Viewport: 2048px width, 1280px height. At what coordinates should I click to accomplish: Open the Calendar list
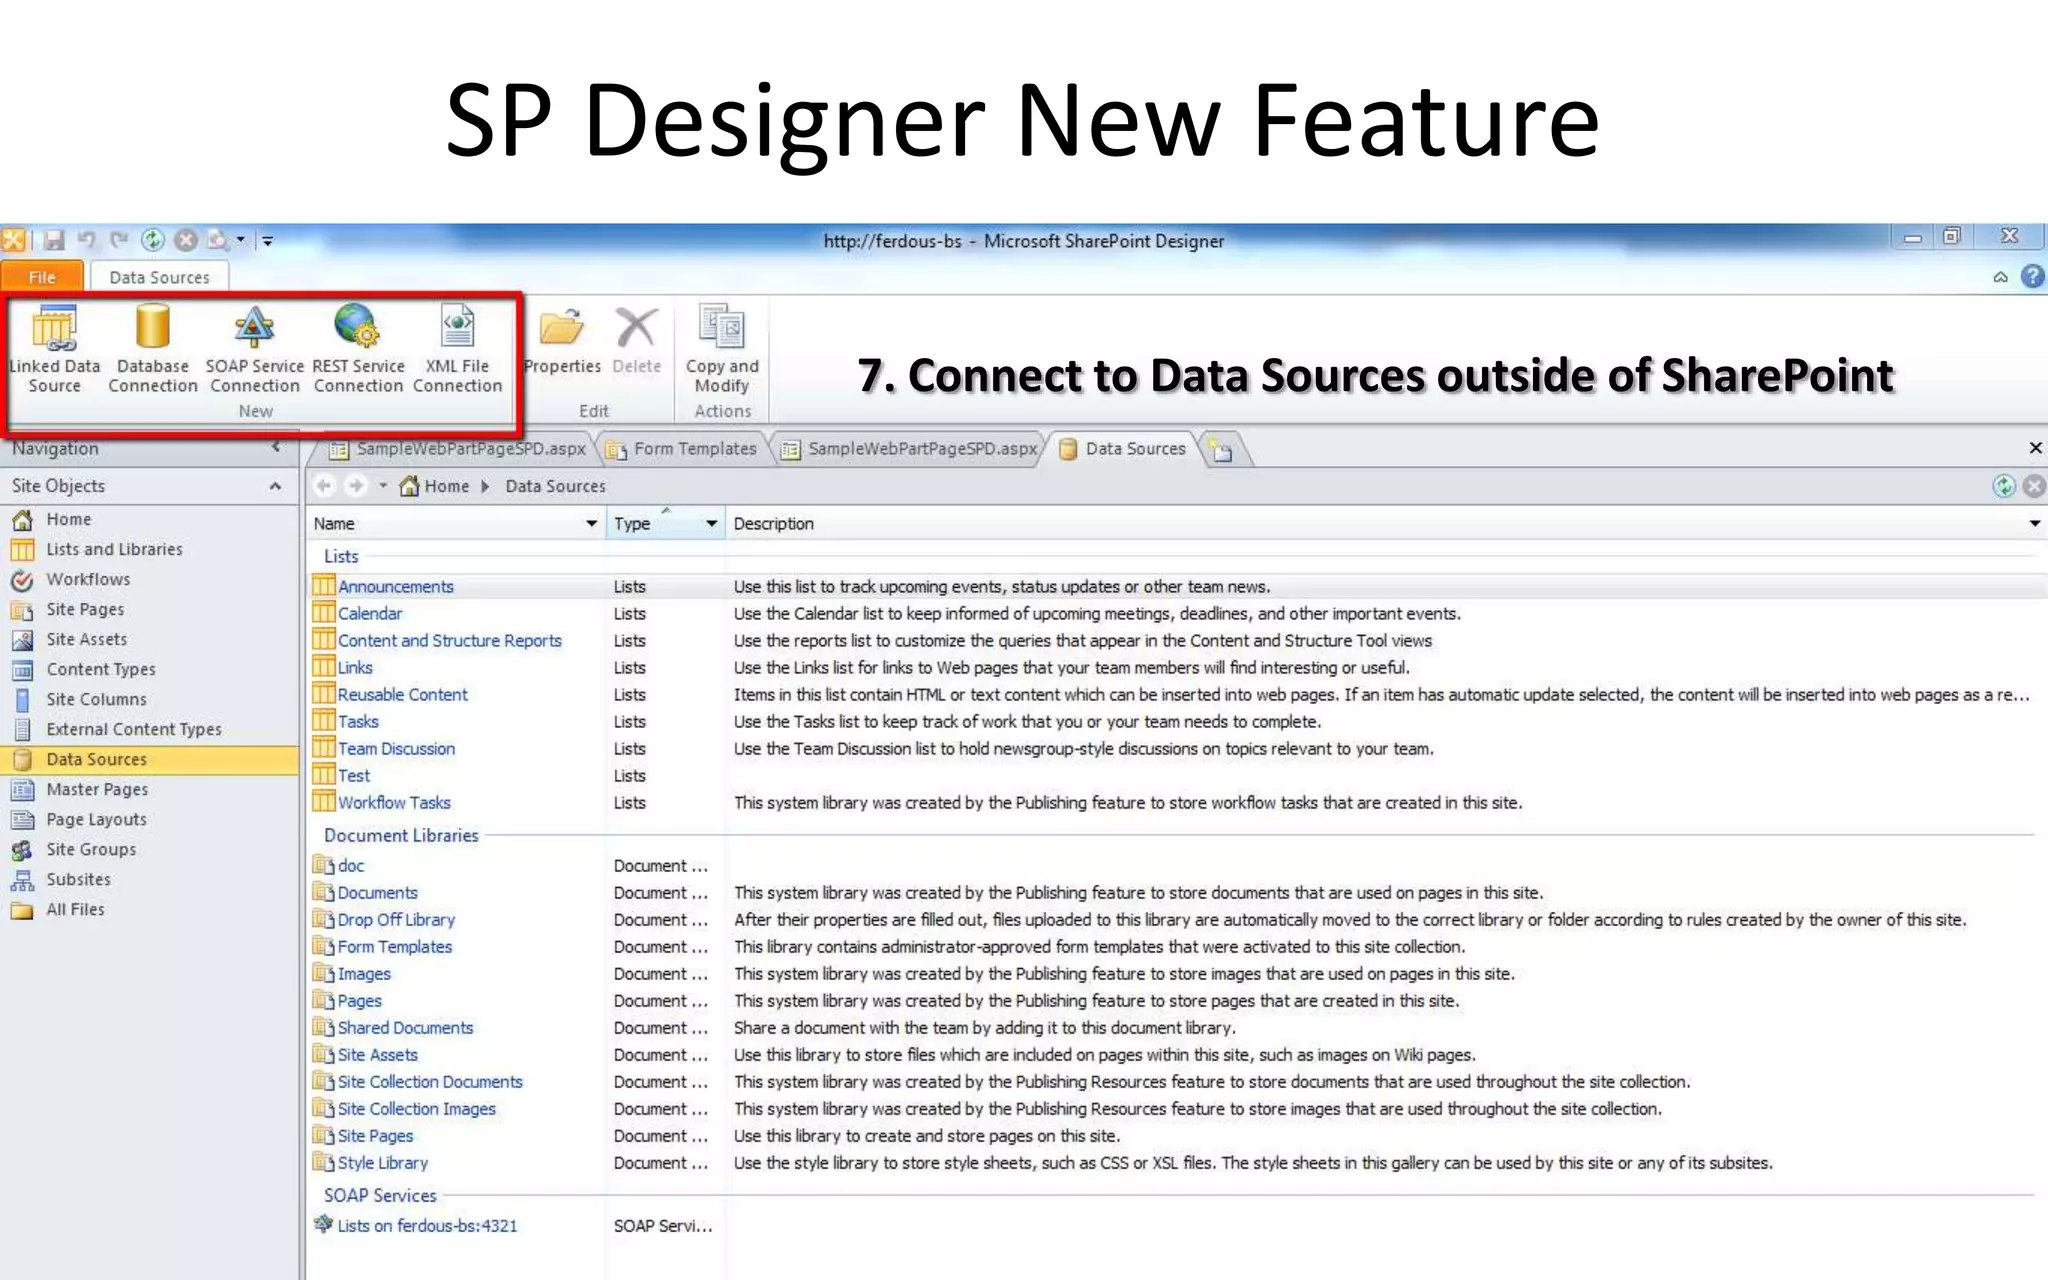click(x=370, y=614)
